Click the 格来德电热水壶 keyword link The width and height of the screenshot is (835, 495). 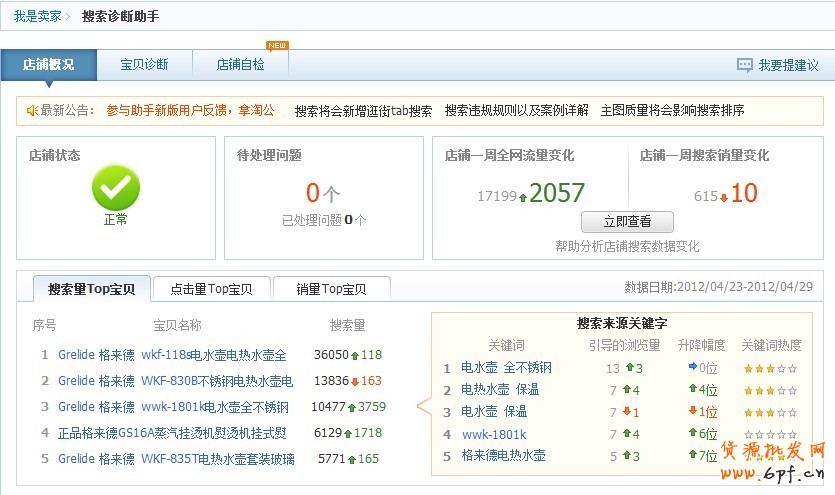tap(503, 456)
